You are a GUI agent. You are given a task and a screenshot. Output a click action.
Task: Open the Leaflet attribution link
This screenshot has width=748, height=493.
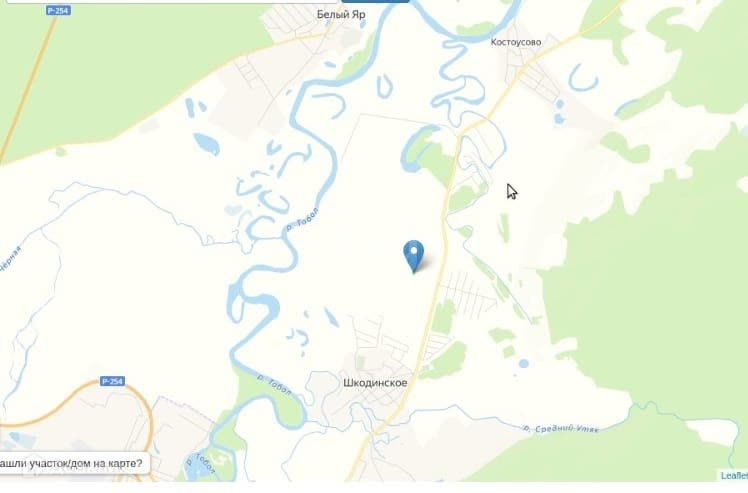[734, 475]
